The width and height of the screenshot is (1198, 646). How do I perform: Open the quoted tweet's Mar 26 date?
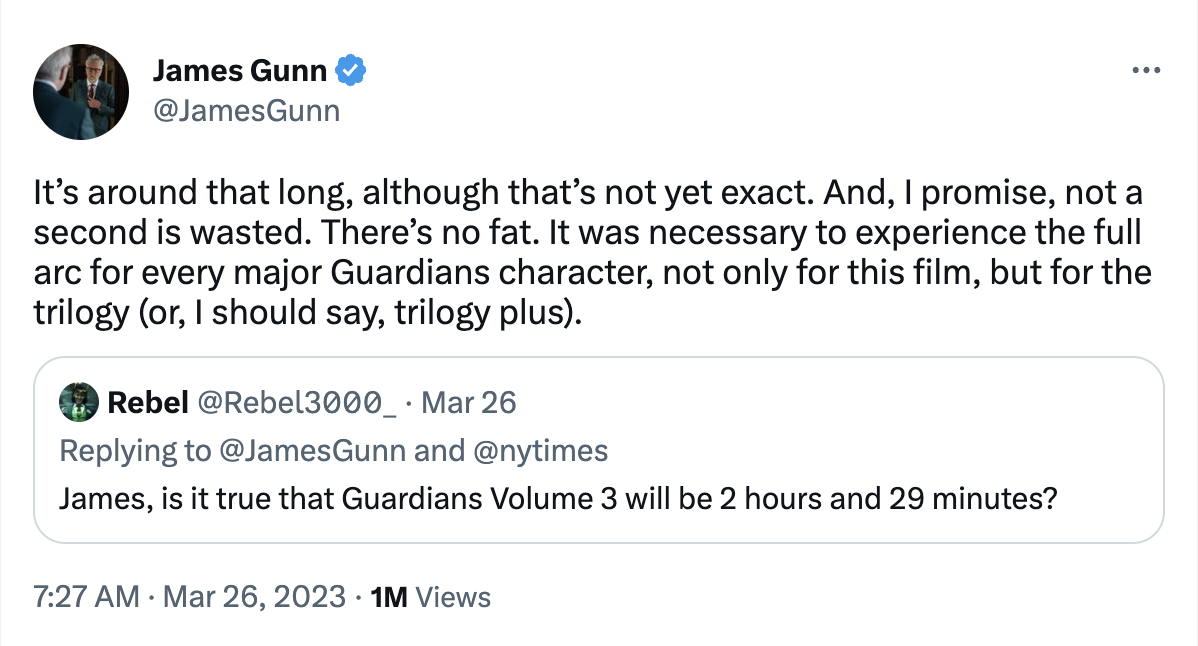click(469, 403)
